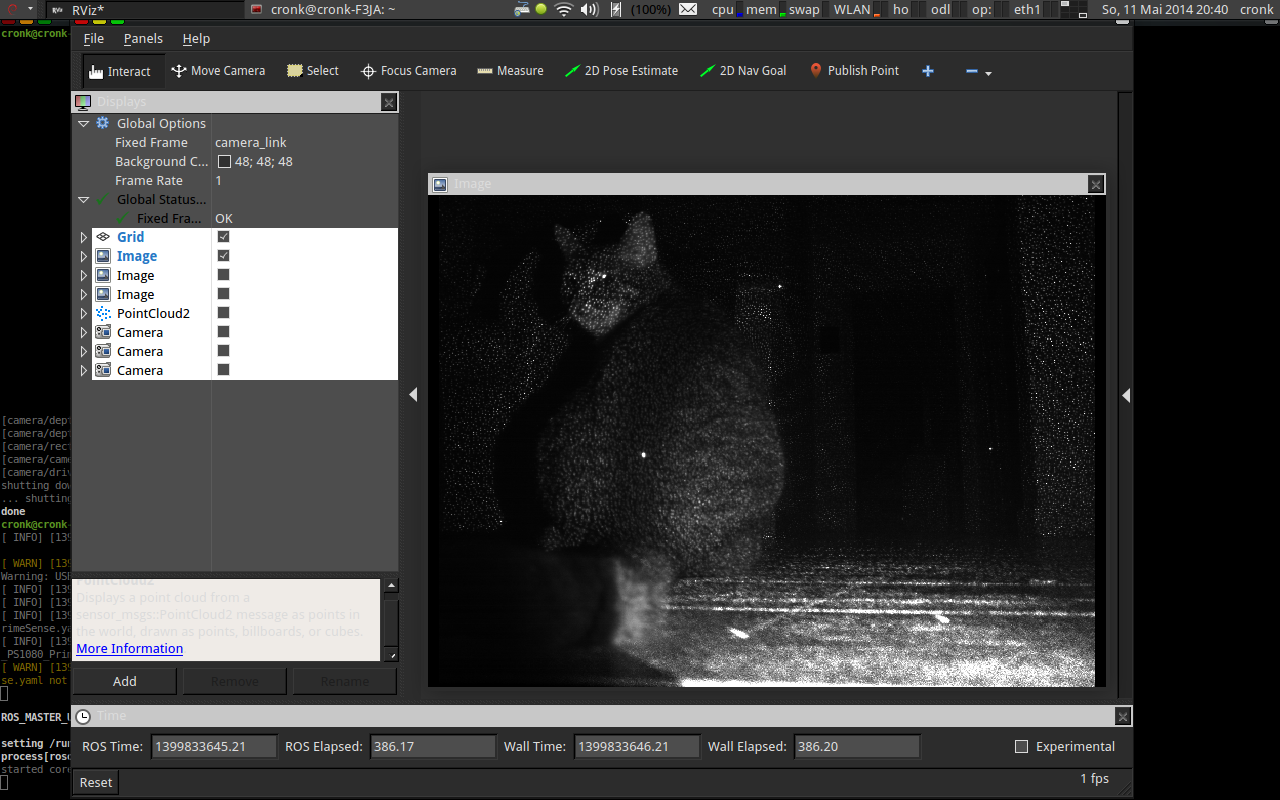Click the camera_link Fixed Frame value
Image resolution: width=1280 pixels, height=800 pixels.
click(251, 142)
